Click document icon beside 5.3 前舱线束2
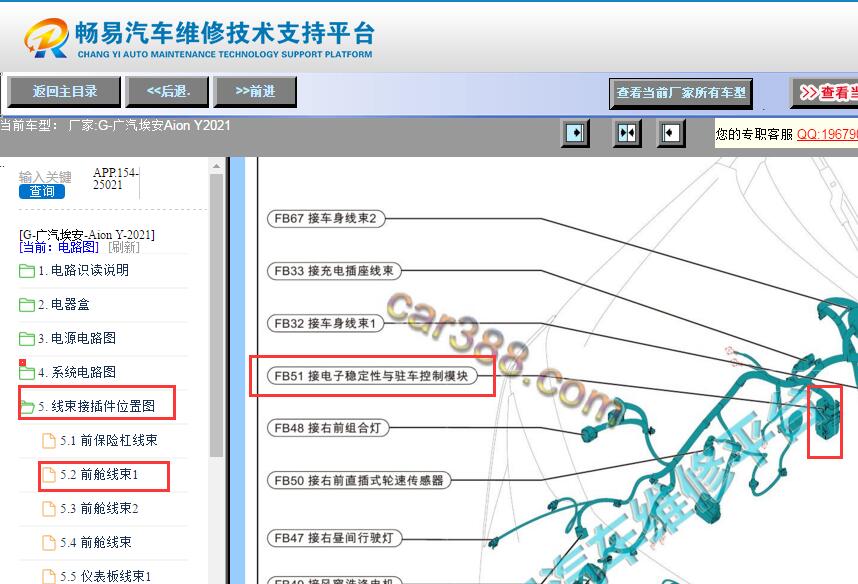Screen dimensions: 858x584 click(x=49, y=508)
